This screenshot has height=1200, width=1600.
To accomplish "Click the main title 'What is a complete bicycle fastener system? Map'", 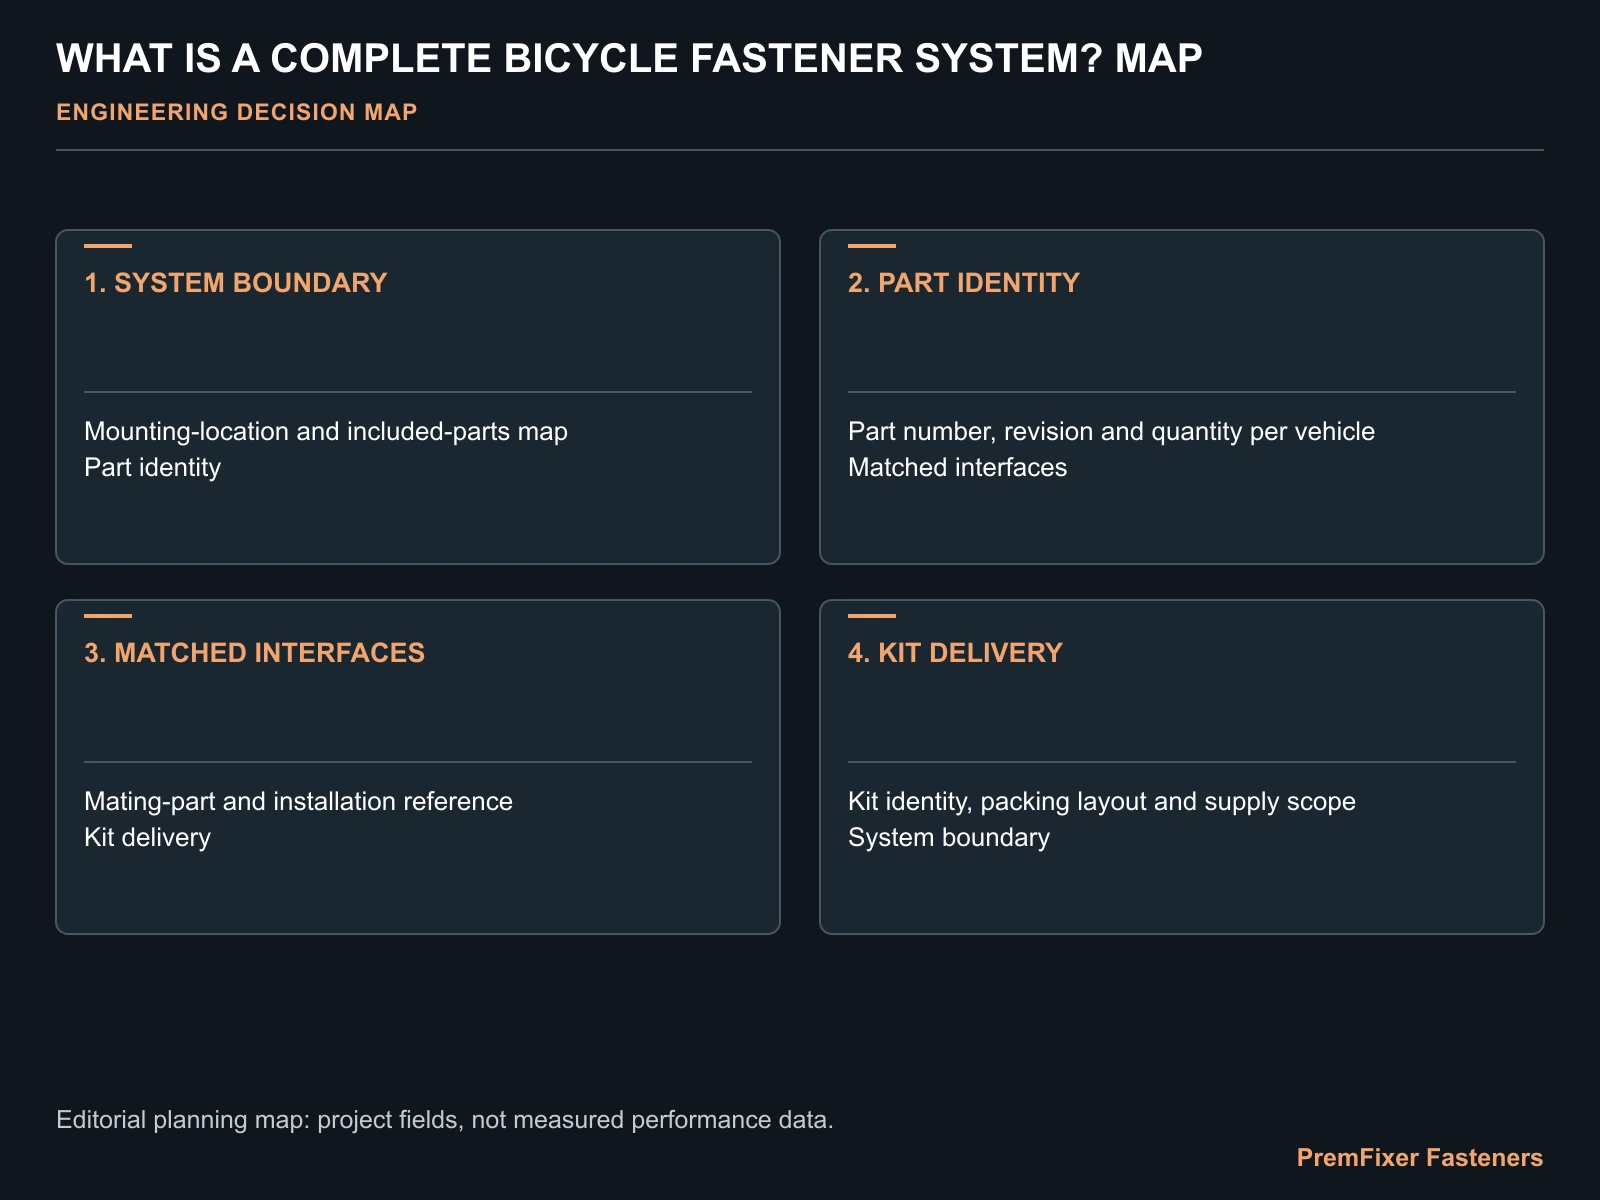I will (629, 59).
